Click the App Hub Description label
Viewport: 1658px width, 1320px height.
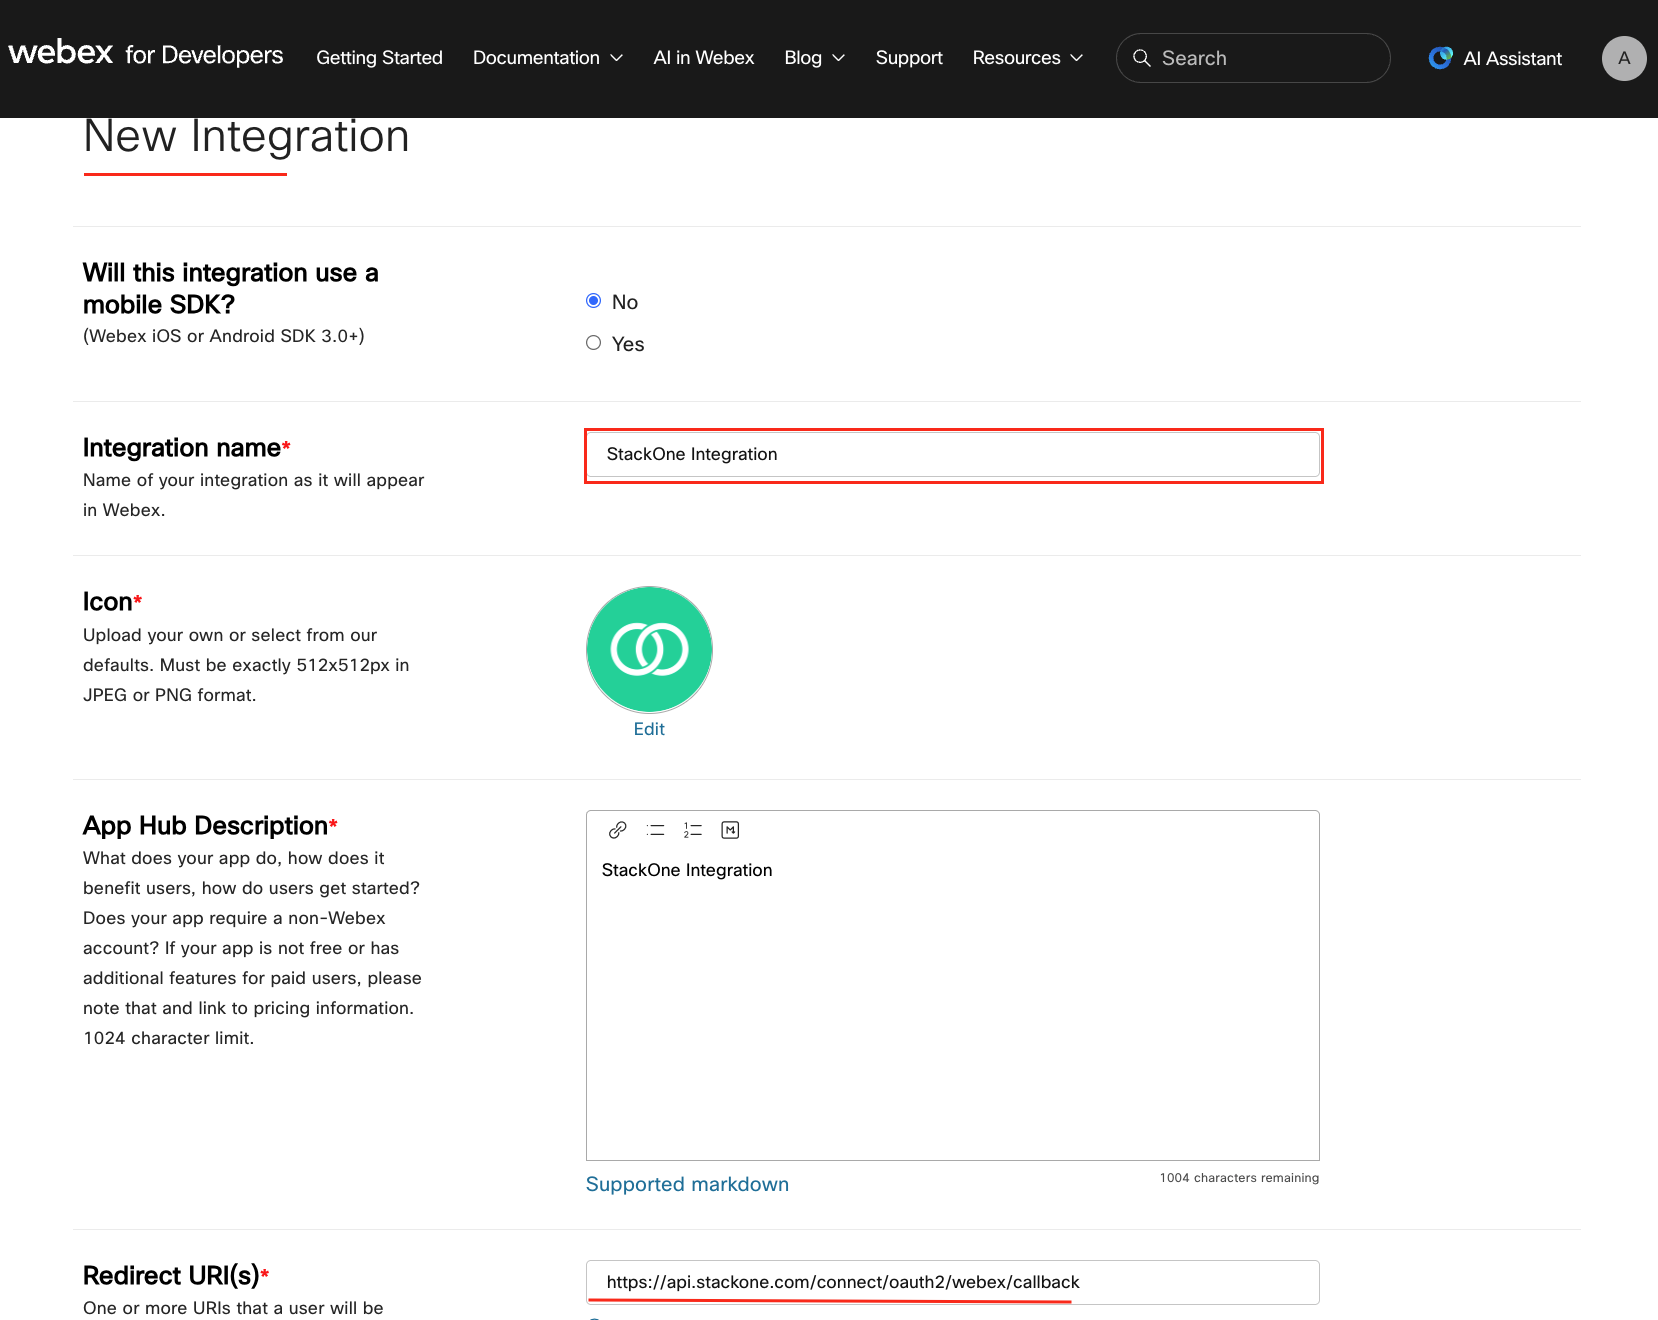pos(210,825)
